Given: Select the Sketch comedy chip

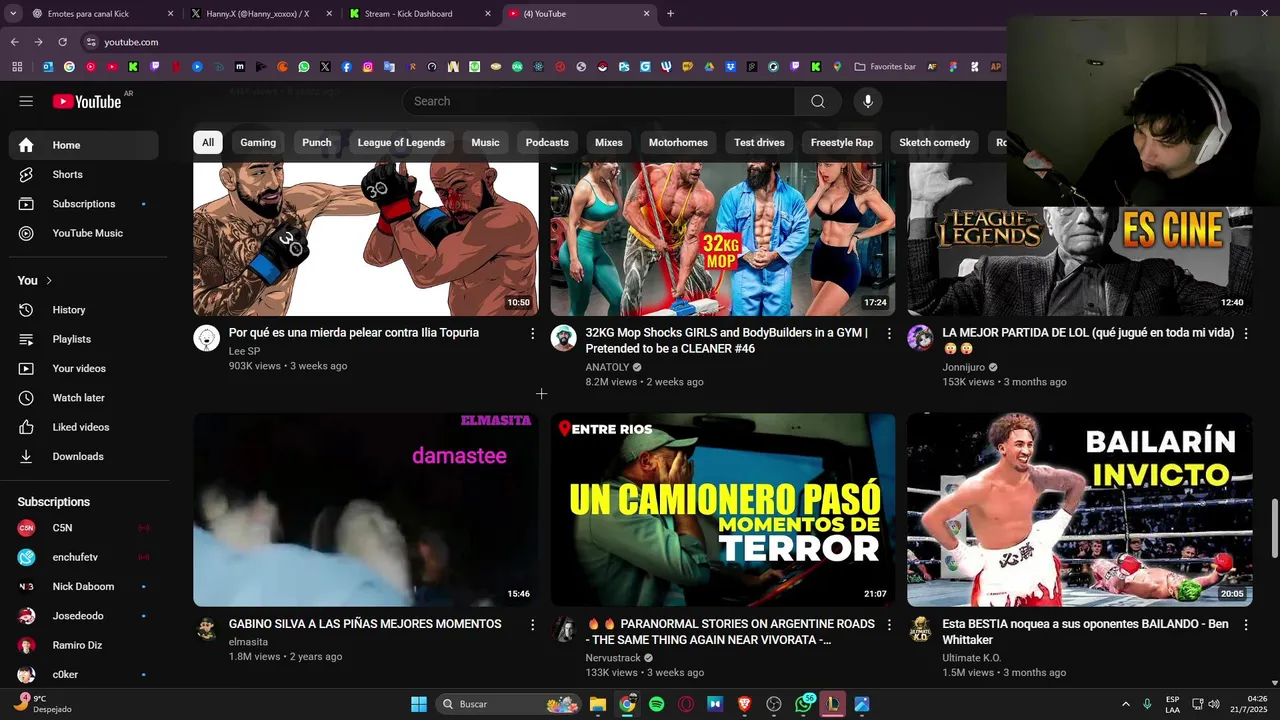Looking at the screenshot, I should (x=935, y=142).
